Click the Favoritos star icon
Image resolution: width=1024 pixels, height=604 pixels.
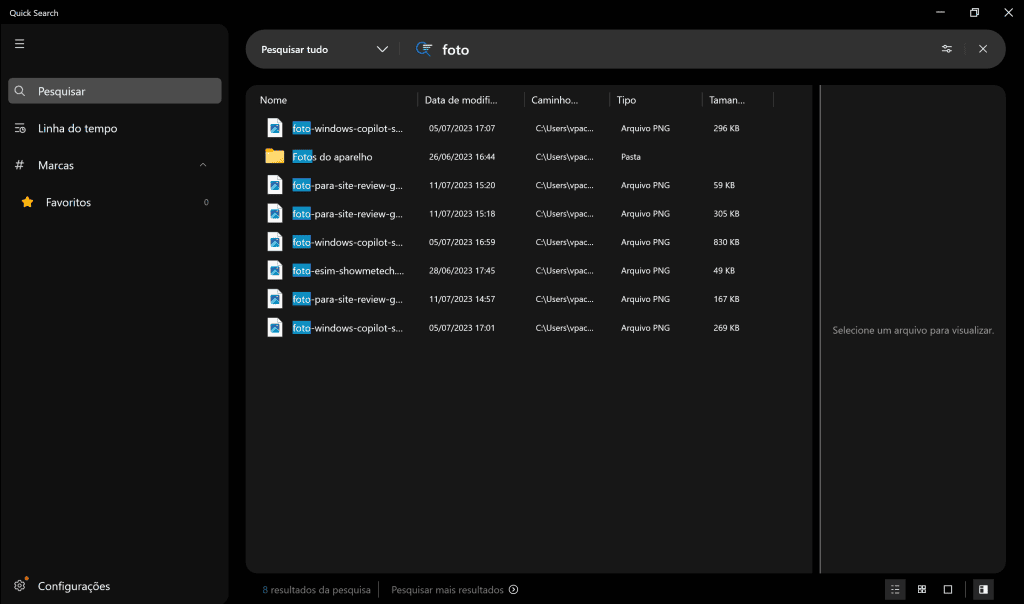(27, 202)
